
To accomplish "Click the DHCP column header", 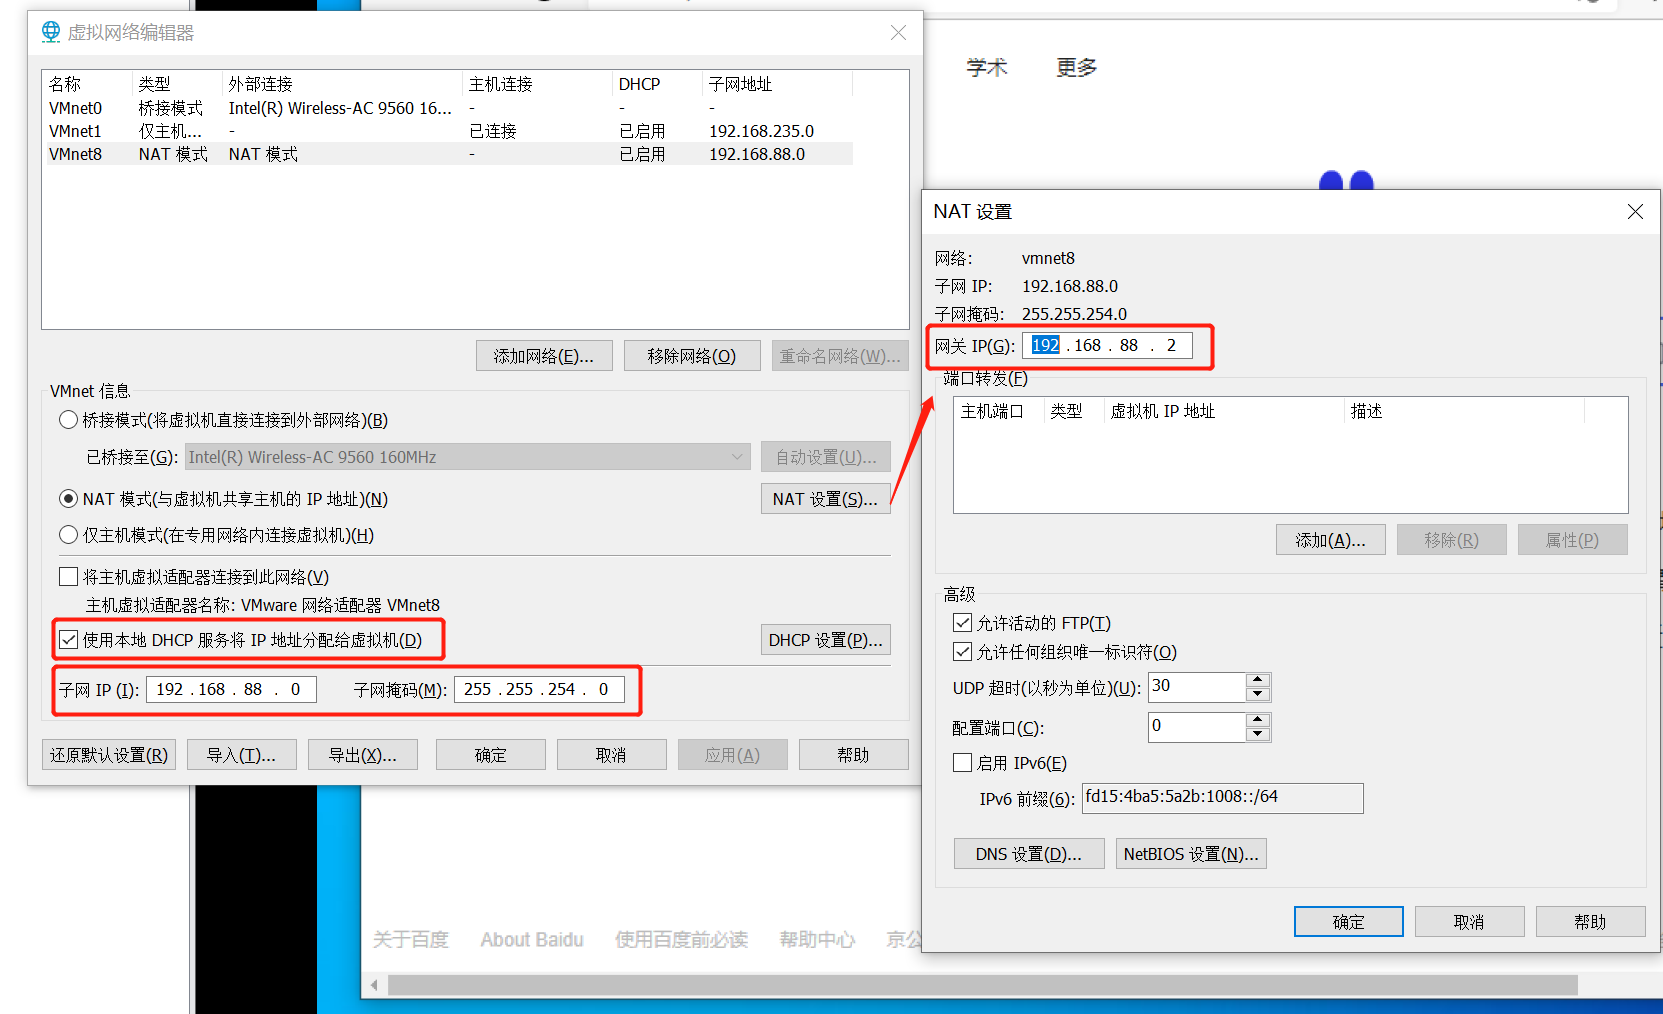I will (x=657, y=84).
